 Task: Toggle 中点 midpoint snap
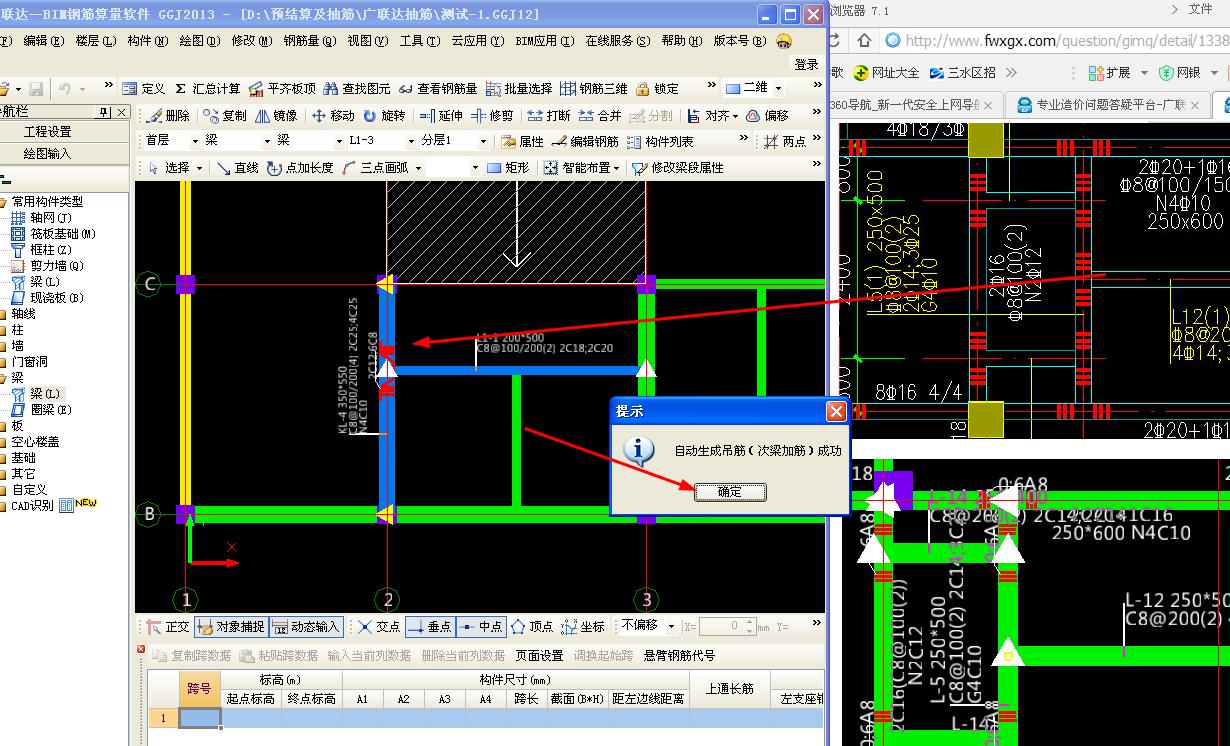[x=481, y=627]
